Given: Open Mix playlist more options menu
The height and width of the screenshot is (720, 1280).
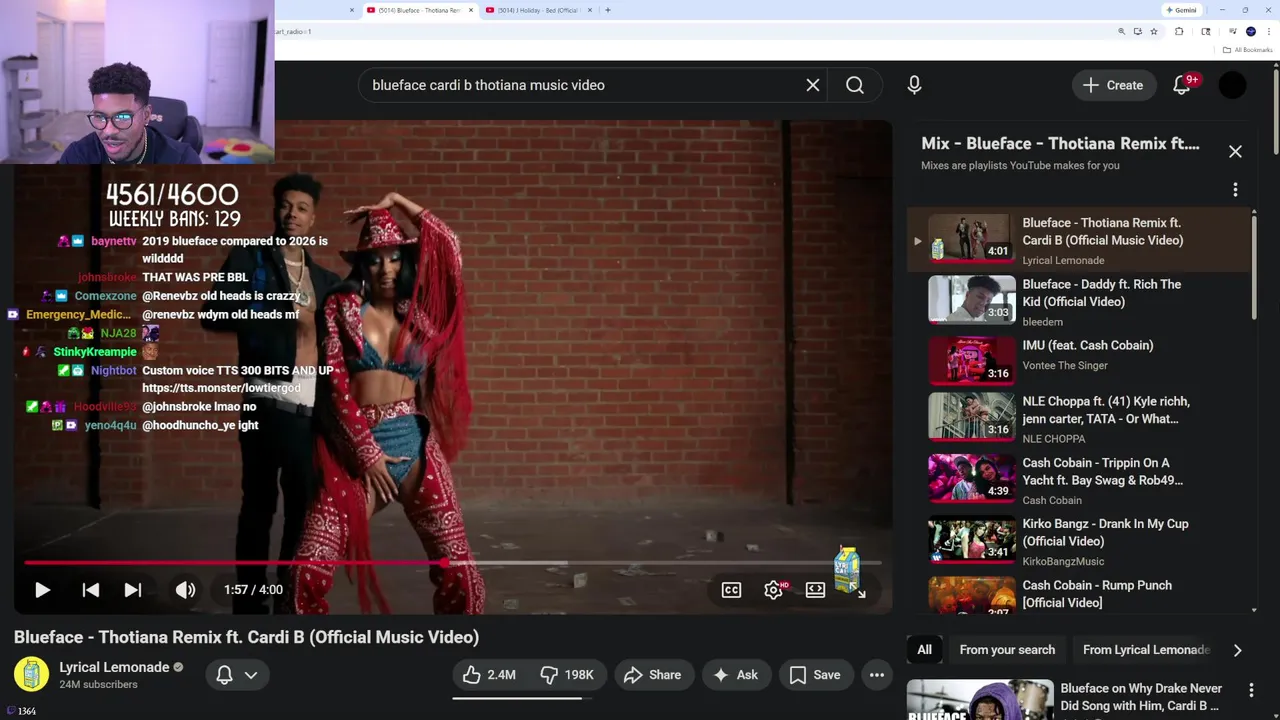Looking at the screenshot, I should (x=1235, y=190).
